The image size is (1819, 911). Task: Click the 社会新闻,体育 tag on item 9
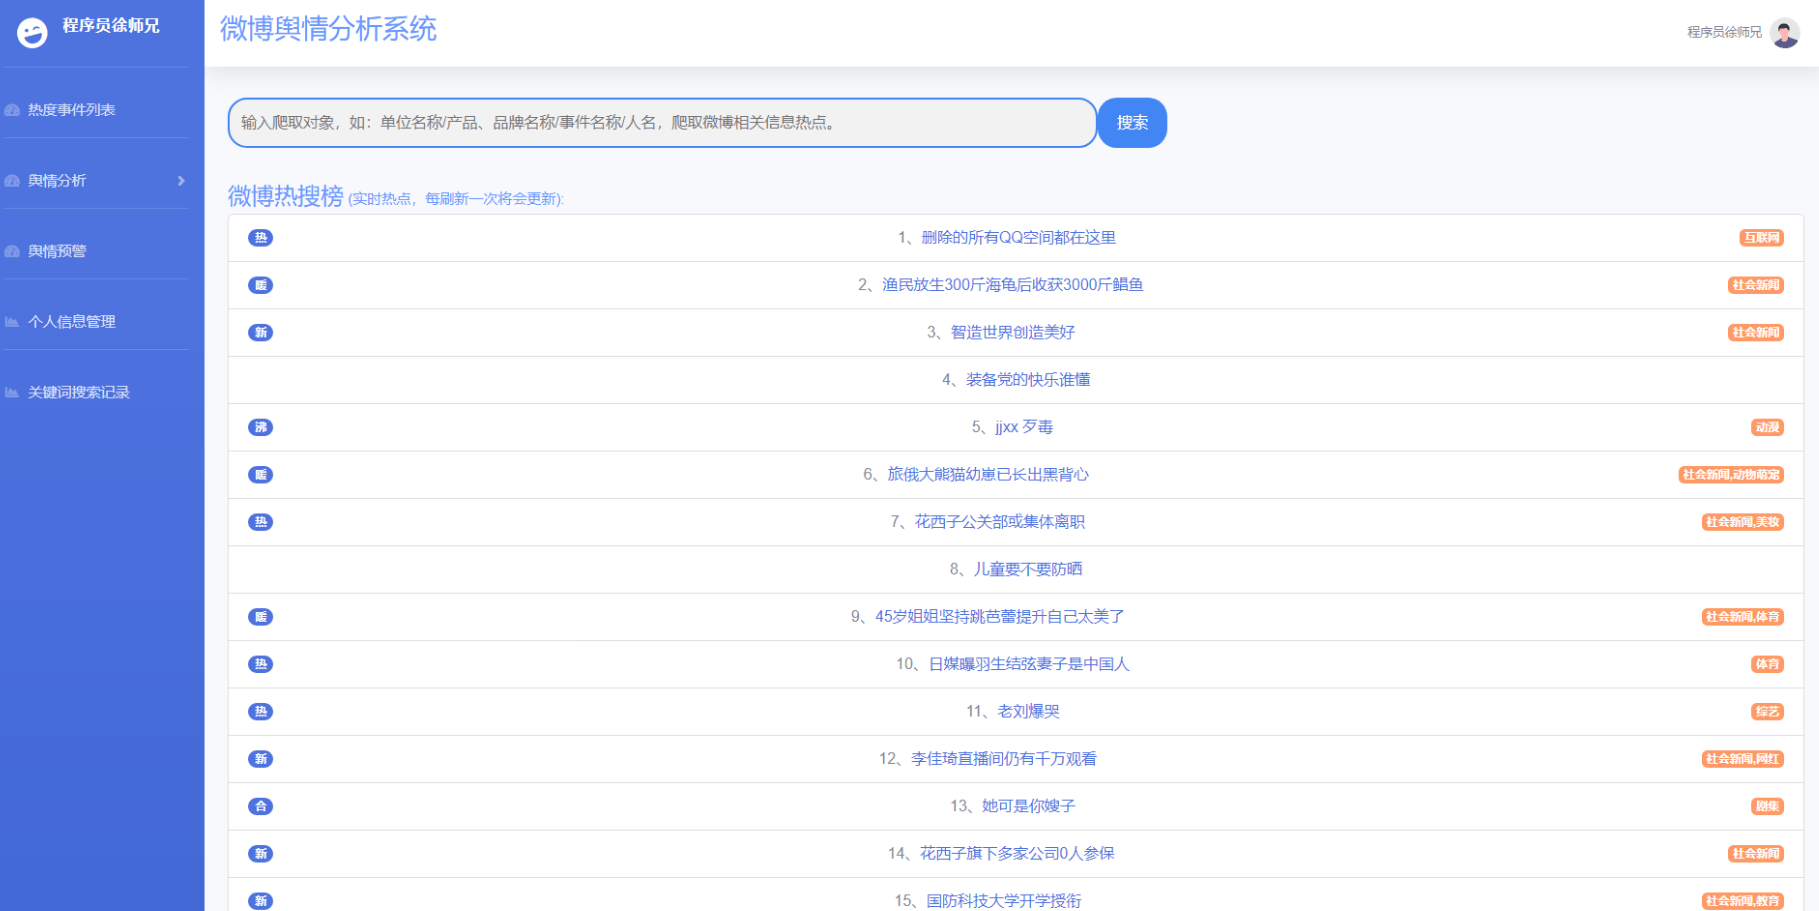[x=1743, y=617]
